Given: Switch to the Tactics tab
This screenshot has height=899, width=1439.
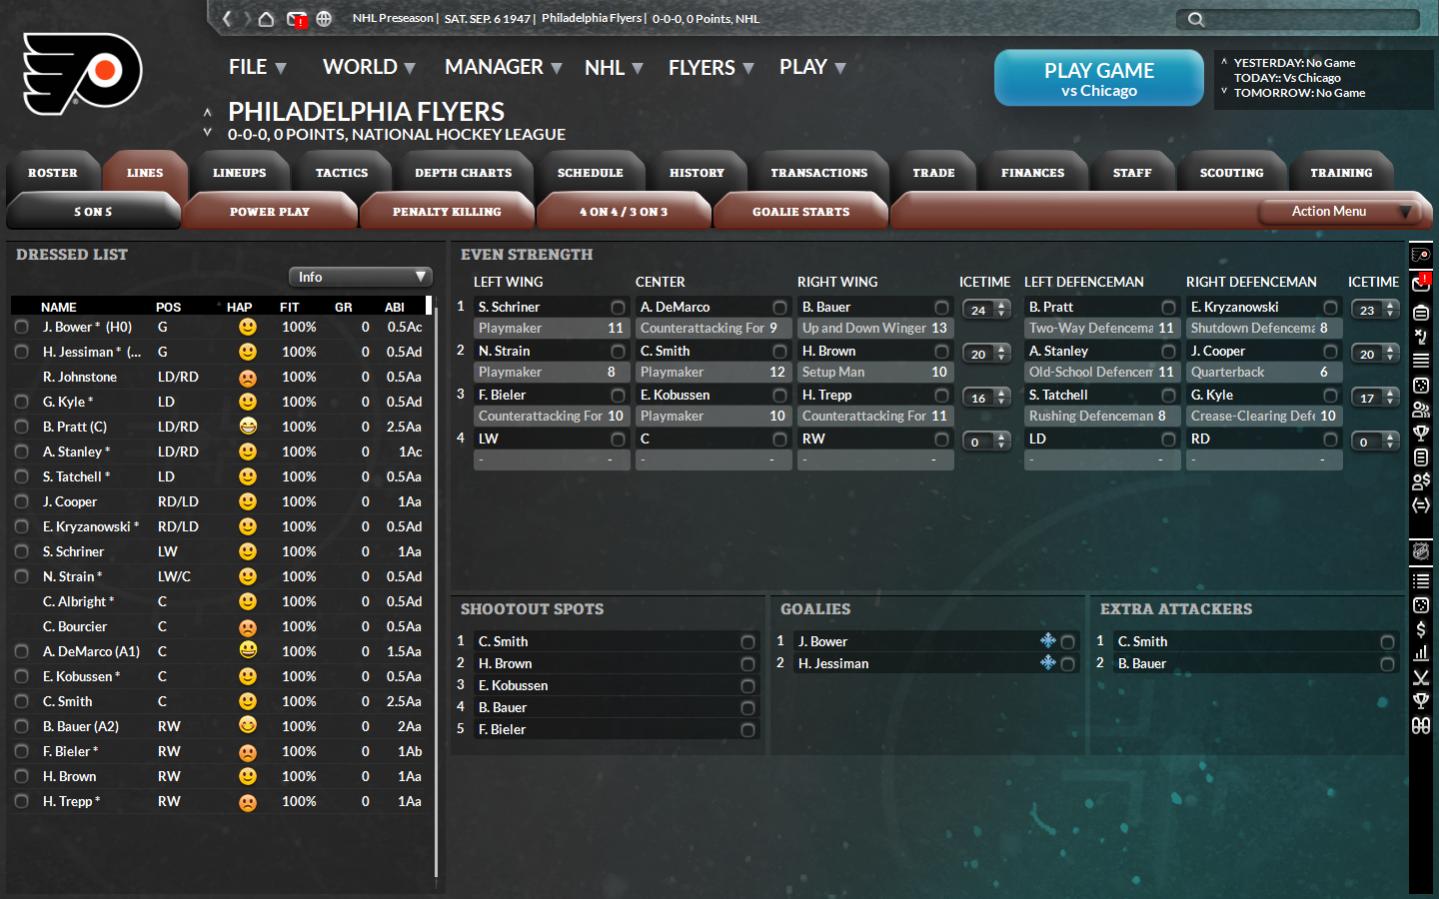Looking at the screenshot, I should pyautogui.click(x=341, y=173).
